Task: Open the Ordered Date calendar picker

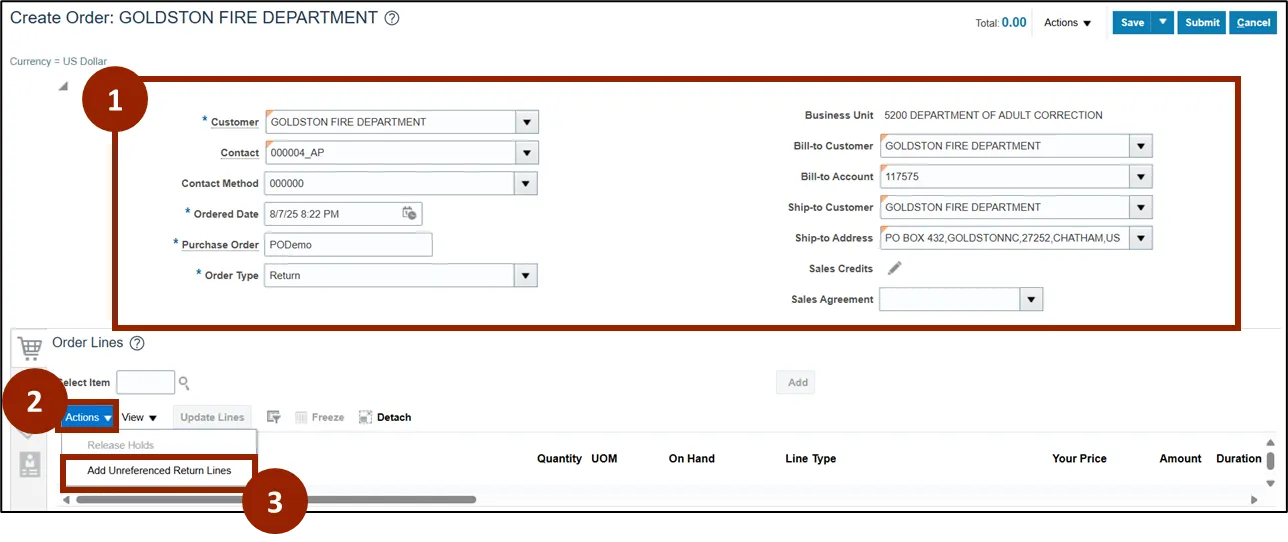Action: (x=409, y=213)
